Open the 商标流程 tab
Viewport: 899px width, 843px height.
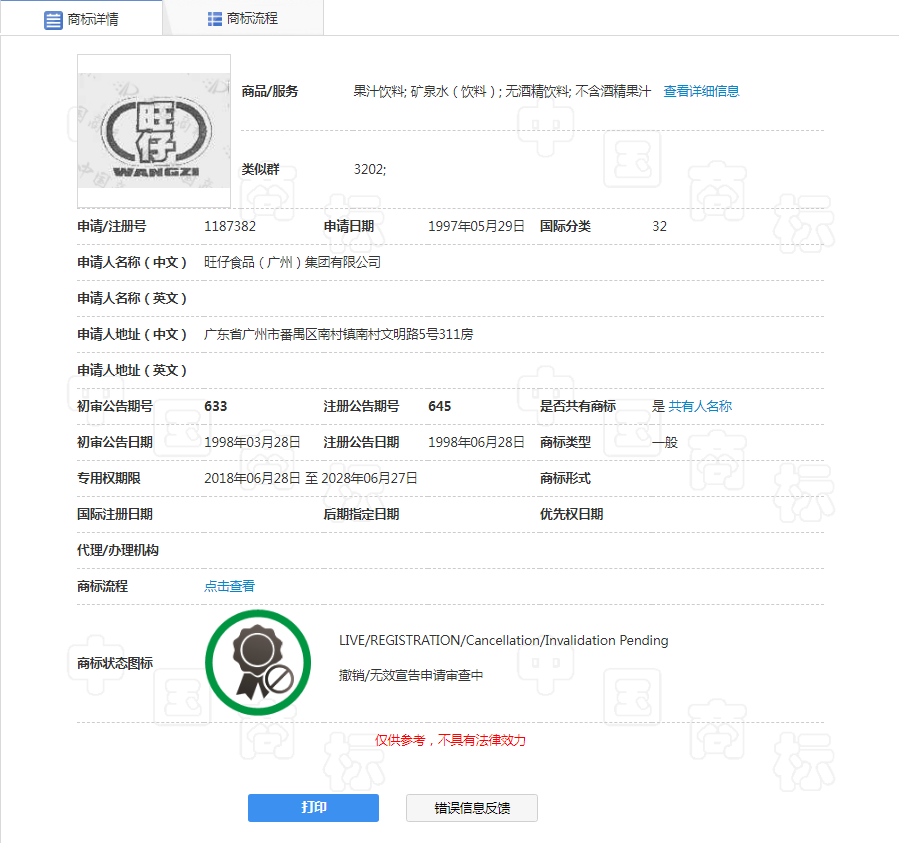click(243, 18)
